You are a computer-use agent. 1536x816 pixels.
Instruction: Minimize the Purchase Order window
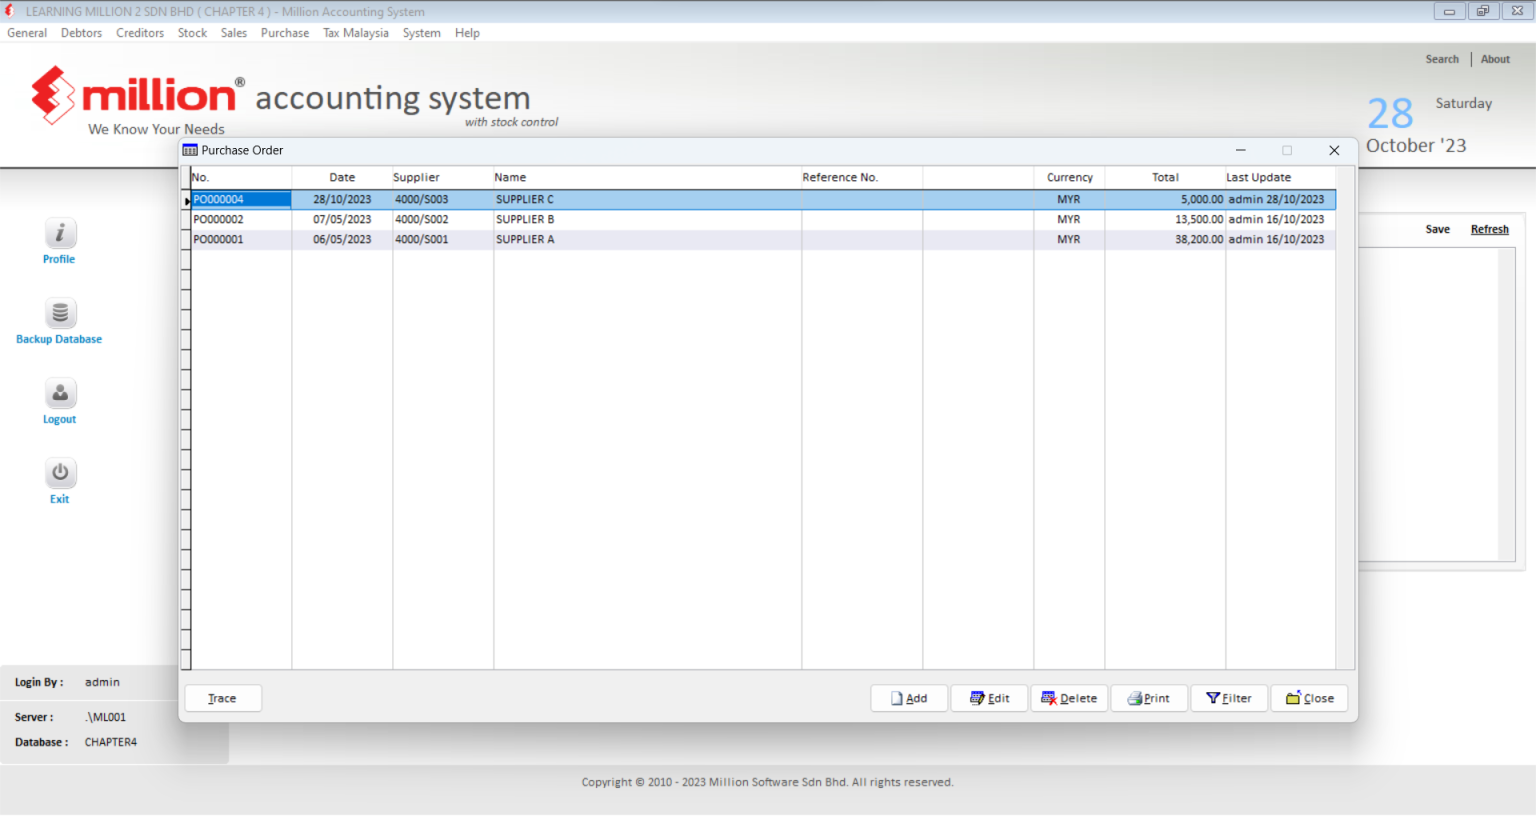(1240, 150)
